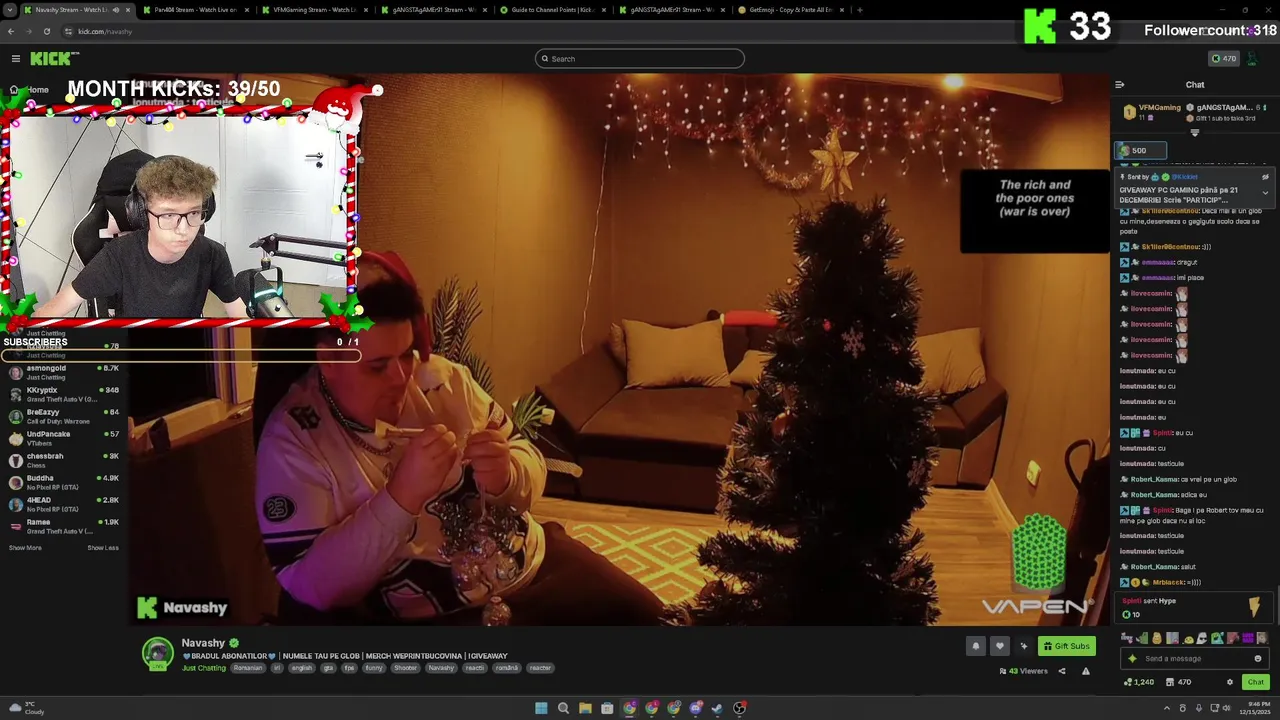Open the channel shop with 470 icon
Image resolution: width=1280 pixels, height=720 pixels.
[x=1177, y=682]
